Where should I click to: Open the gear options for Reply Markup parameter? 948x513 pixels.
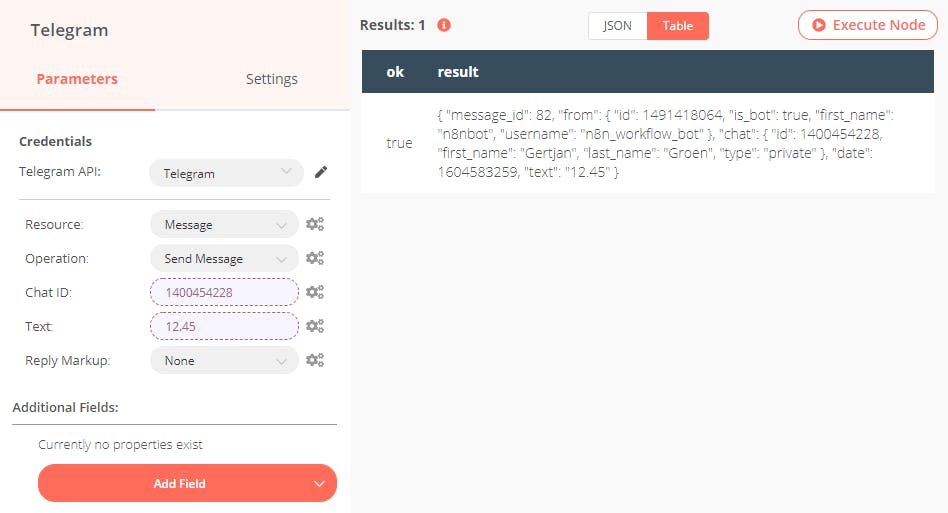pyautogui.click(x=314, y=360)
